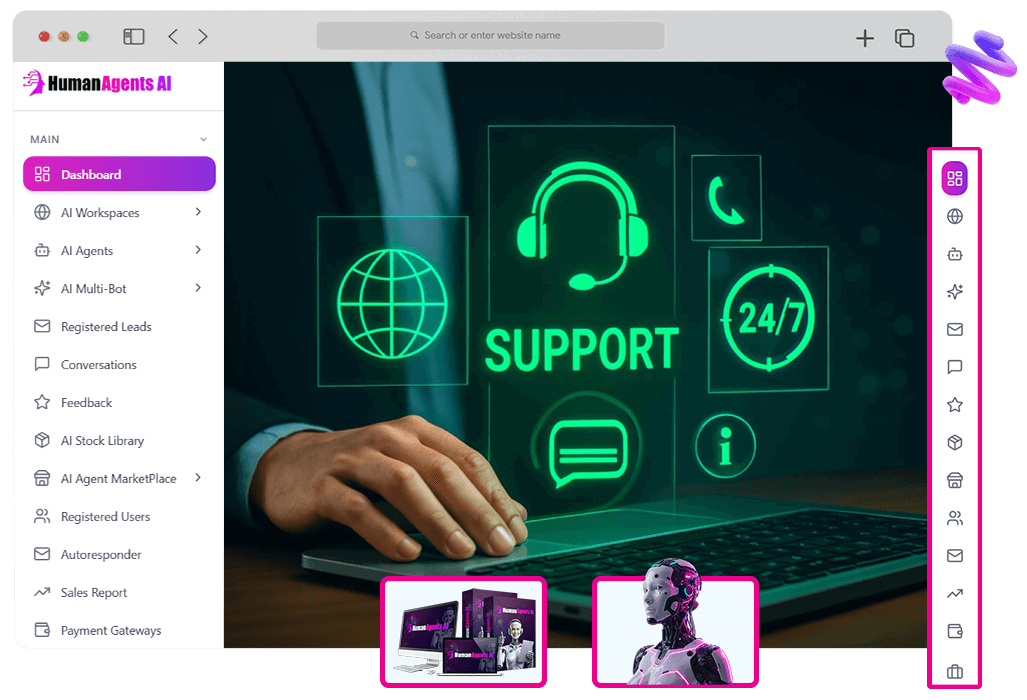Image resolution: width=1027 pixels, height=700 pixels.
Task: Expand the AI Workspaces submenu arrow
Action: 198,212
